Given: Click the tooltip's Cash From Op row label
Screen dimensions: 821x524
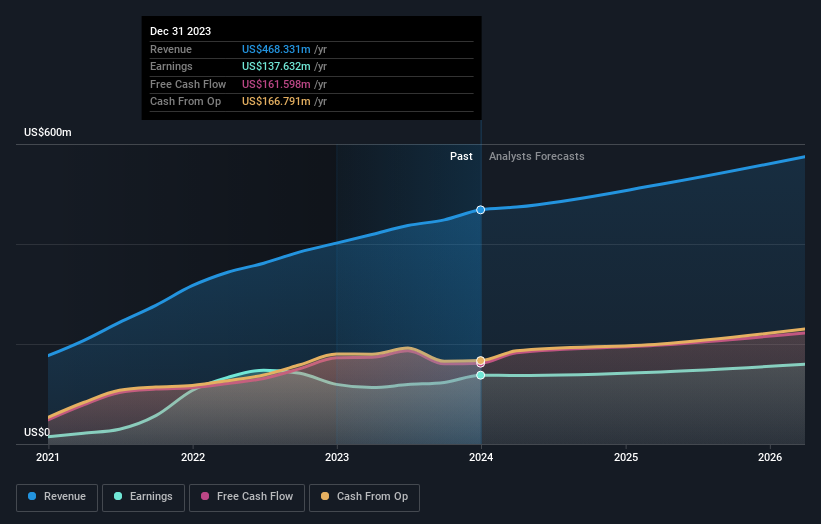Looking at the screenshot, I should (x=185, y=102).
